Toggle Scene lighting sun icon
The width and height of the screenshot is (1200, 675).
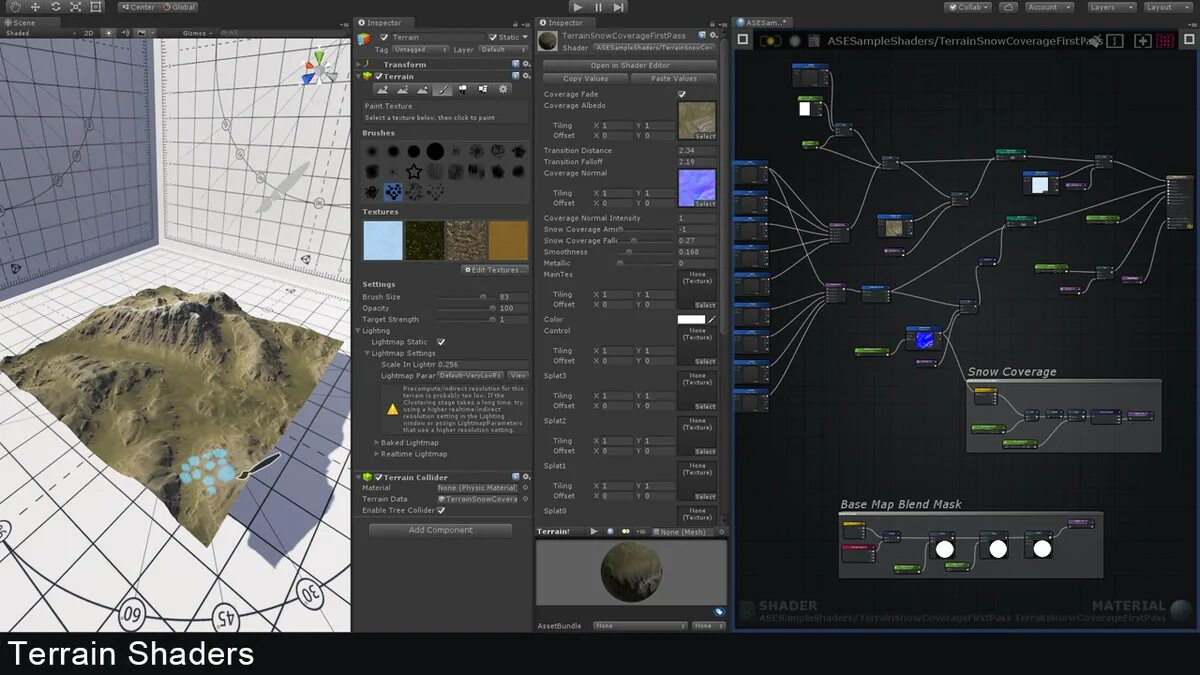[x=108, y=33]
